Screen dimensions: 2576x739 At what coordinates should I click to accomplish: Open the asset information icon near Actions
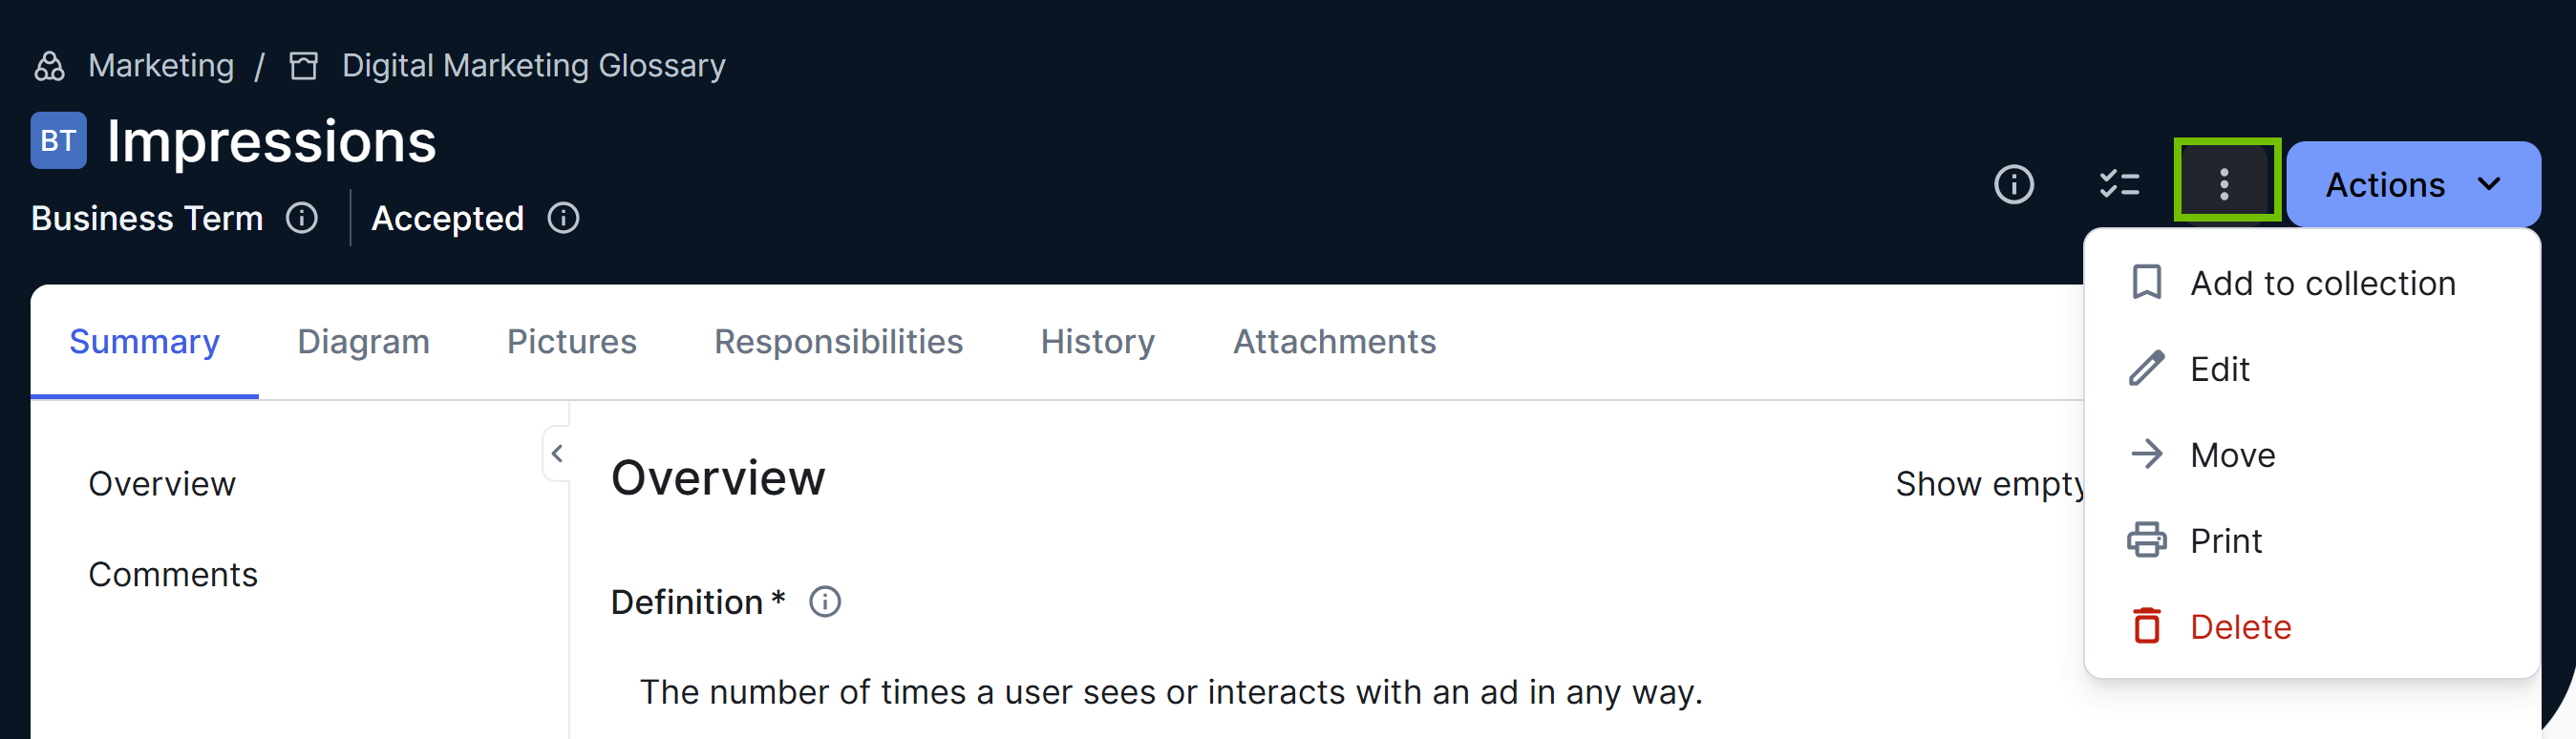pos(2015,184)
